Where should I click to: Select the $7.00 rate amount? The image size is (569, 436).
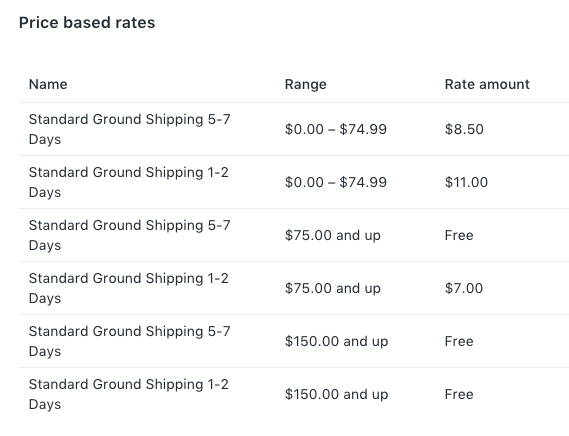coord(464,288)
